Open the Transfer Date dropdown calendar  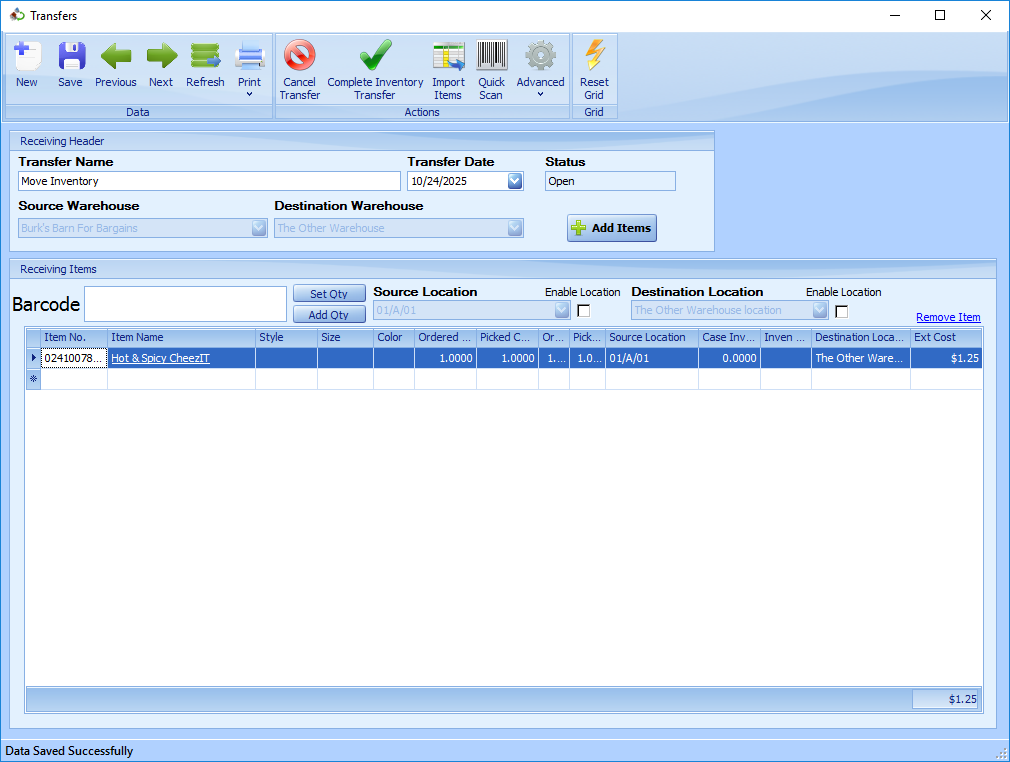coord(515,181)
